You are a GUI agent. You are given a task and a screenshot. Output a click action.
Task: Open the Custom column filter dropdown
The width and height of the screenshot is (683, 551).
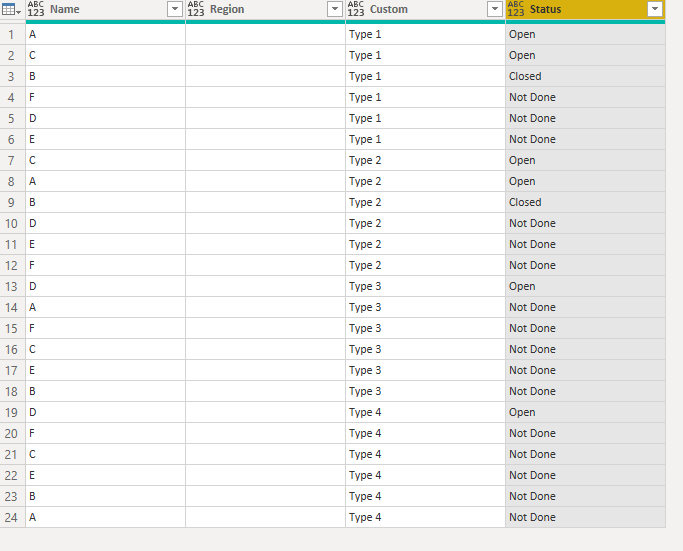(x=494, y=9)
